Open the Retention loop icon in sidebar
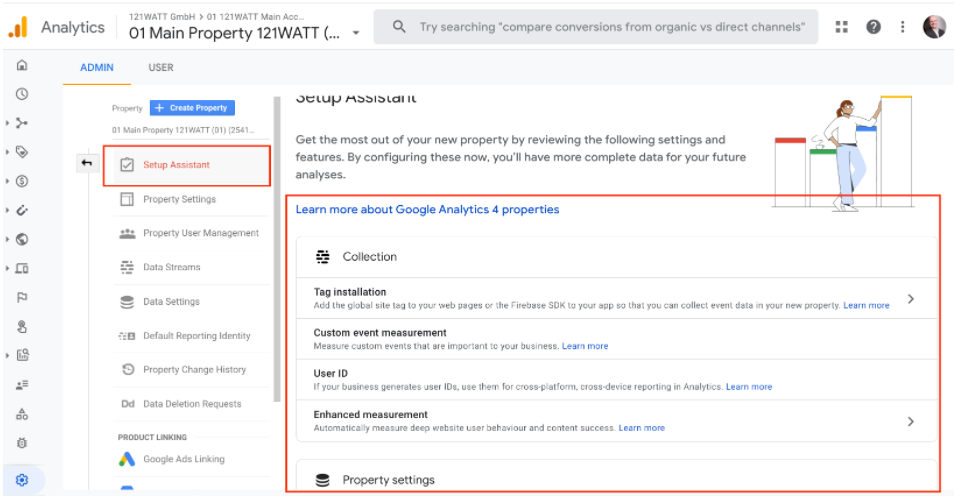 pyautogui.click(x=22, y=210)
